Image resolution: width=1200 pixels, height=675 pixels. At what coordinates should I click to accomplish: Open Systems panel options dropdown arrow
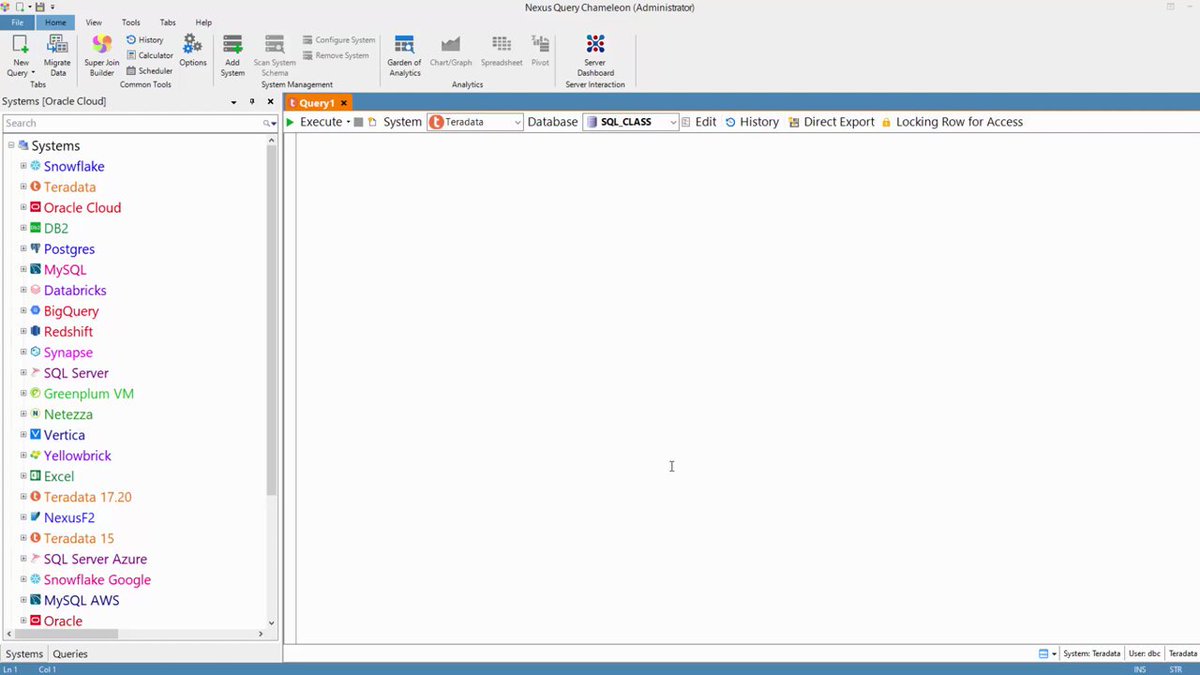(x=234, y=102)
